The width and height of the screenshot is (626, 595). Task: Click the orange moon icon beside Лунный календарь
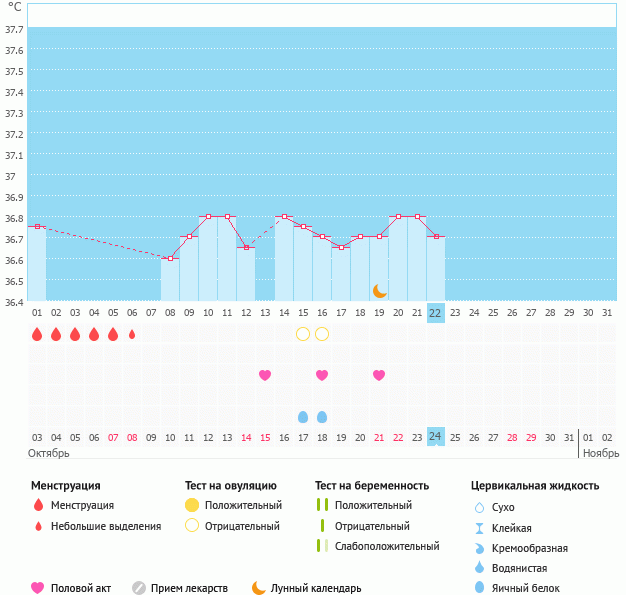[x=259, y=588]
